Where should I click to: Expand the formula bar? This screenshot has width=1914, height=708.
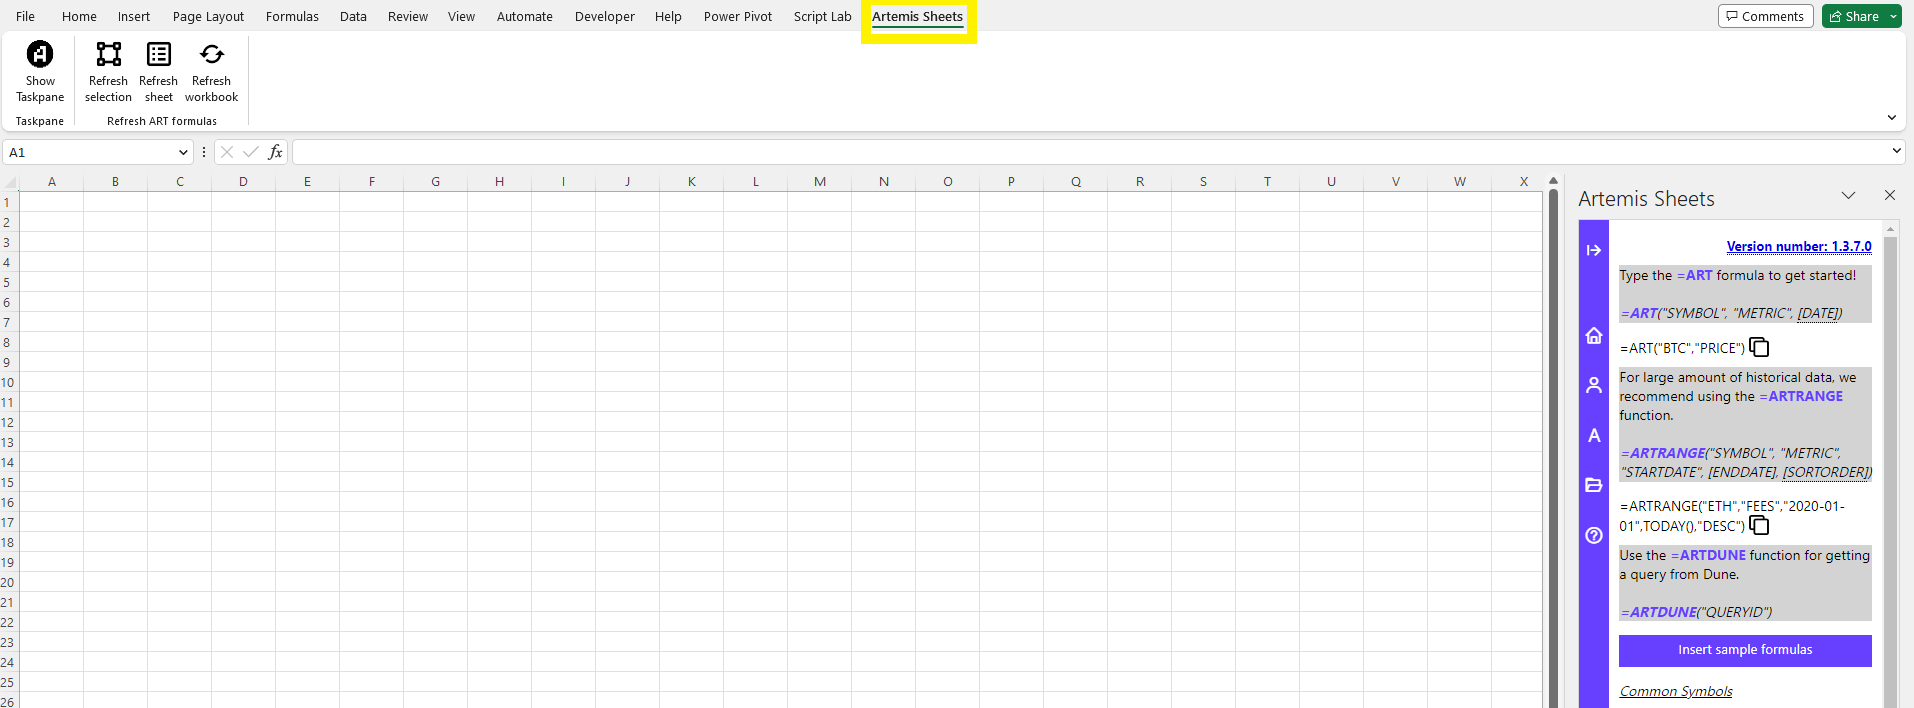pyautogui.click(x=1896, y=151)
